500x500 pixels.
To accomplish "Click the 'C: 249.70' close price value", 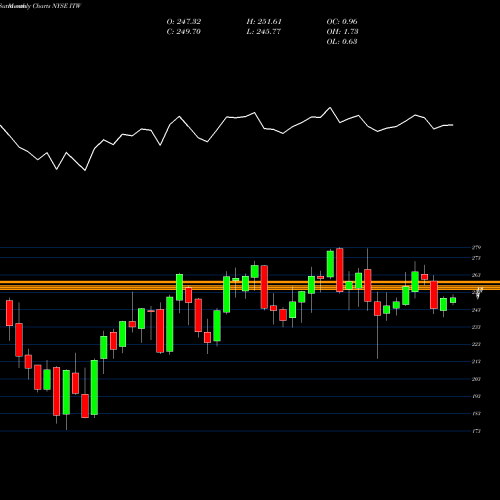I will point(184,32).
